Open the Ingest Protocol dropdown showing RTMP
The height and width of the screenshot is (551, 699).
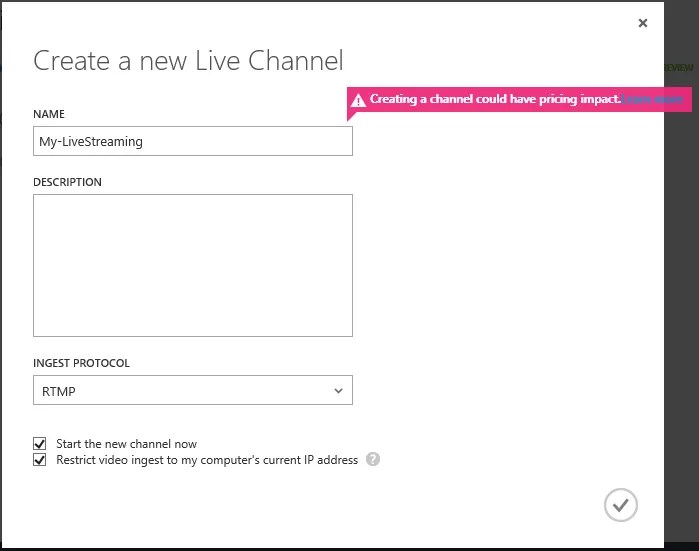tap(193, 391)
